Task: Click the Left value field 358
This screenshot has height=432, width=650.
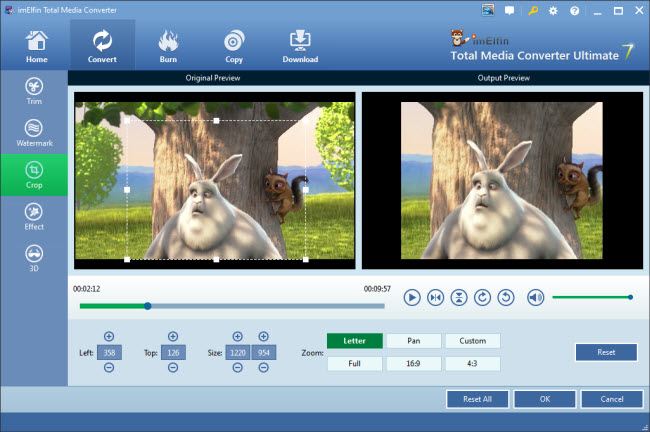Action: coord(109,352)
